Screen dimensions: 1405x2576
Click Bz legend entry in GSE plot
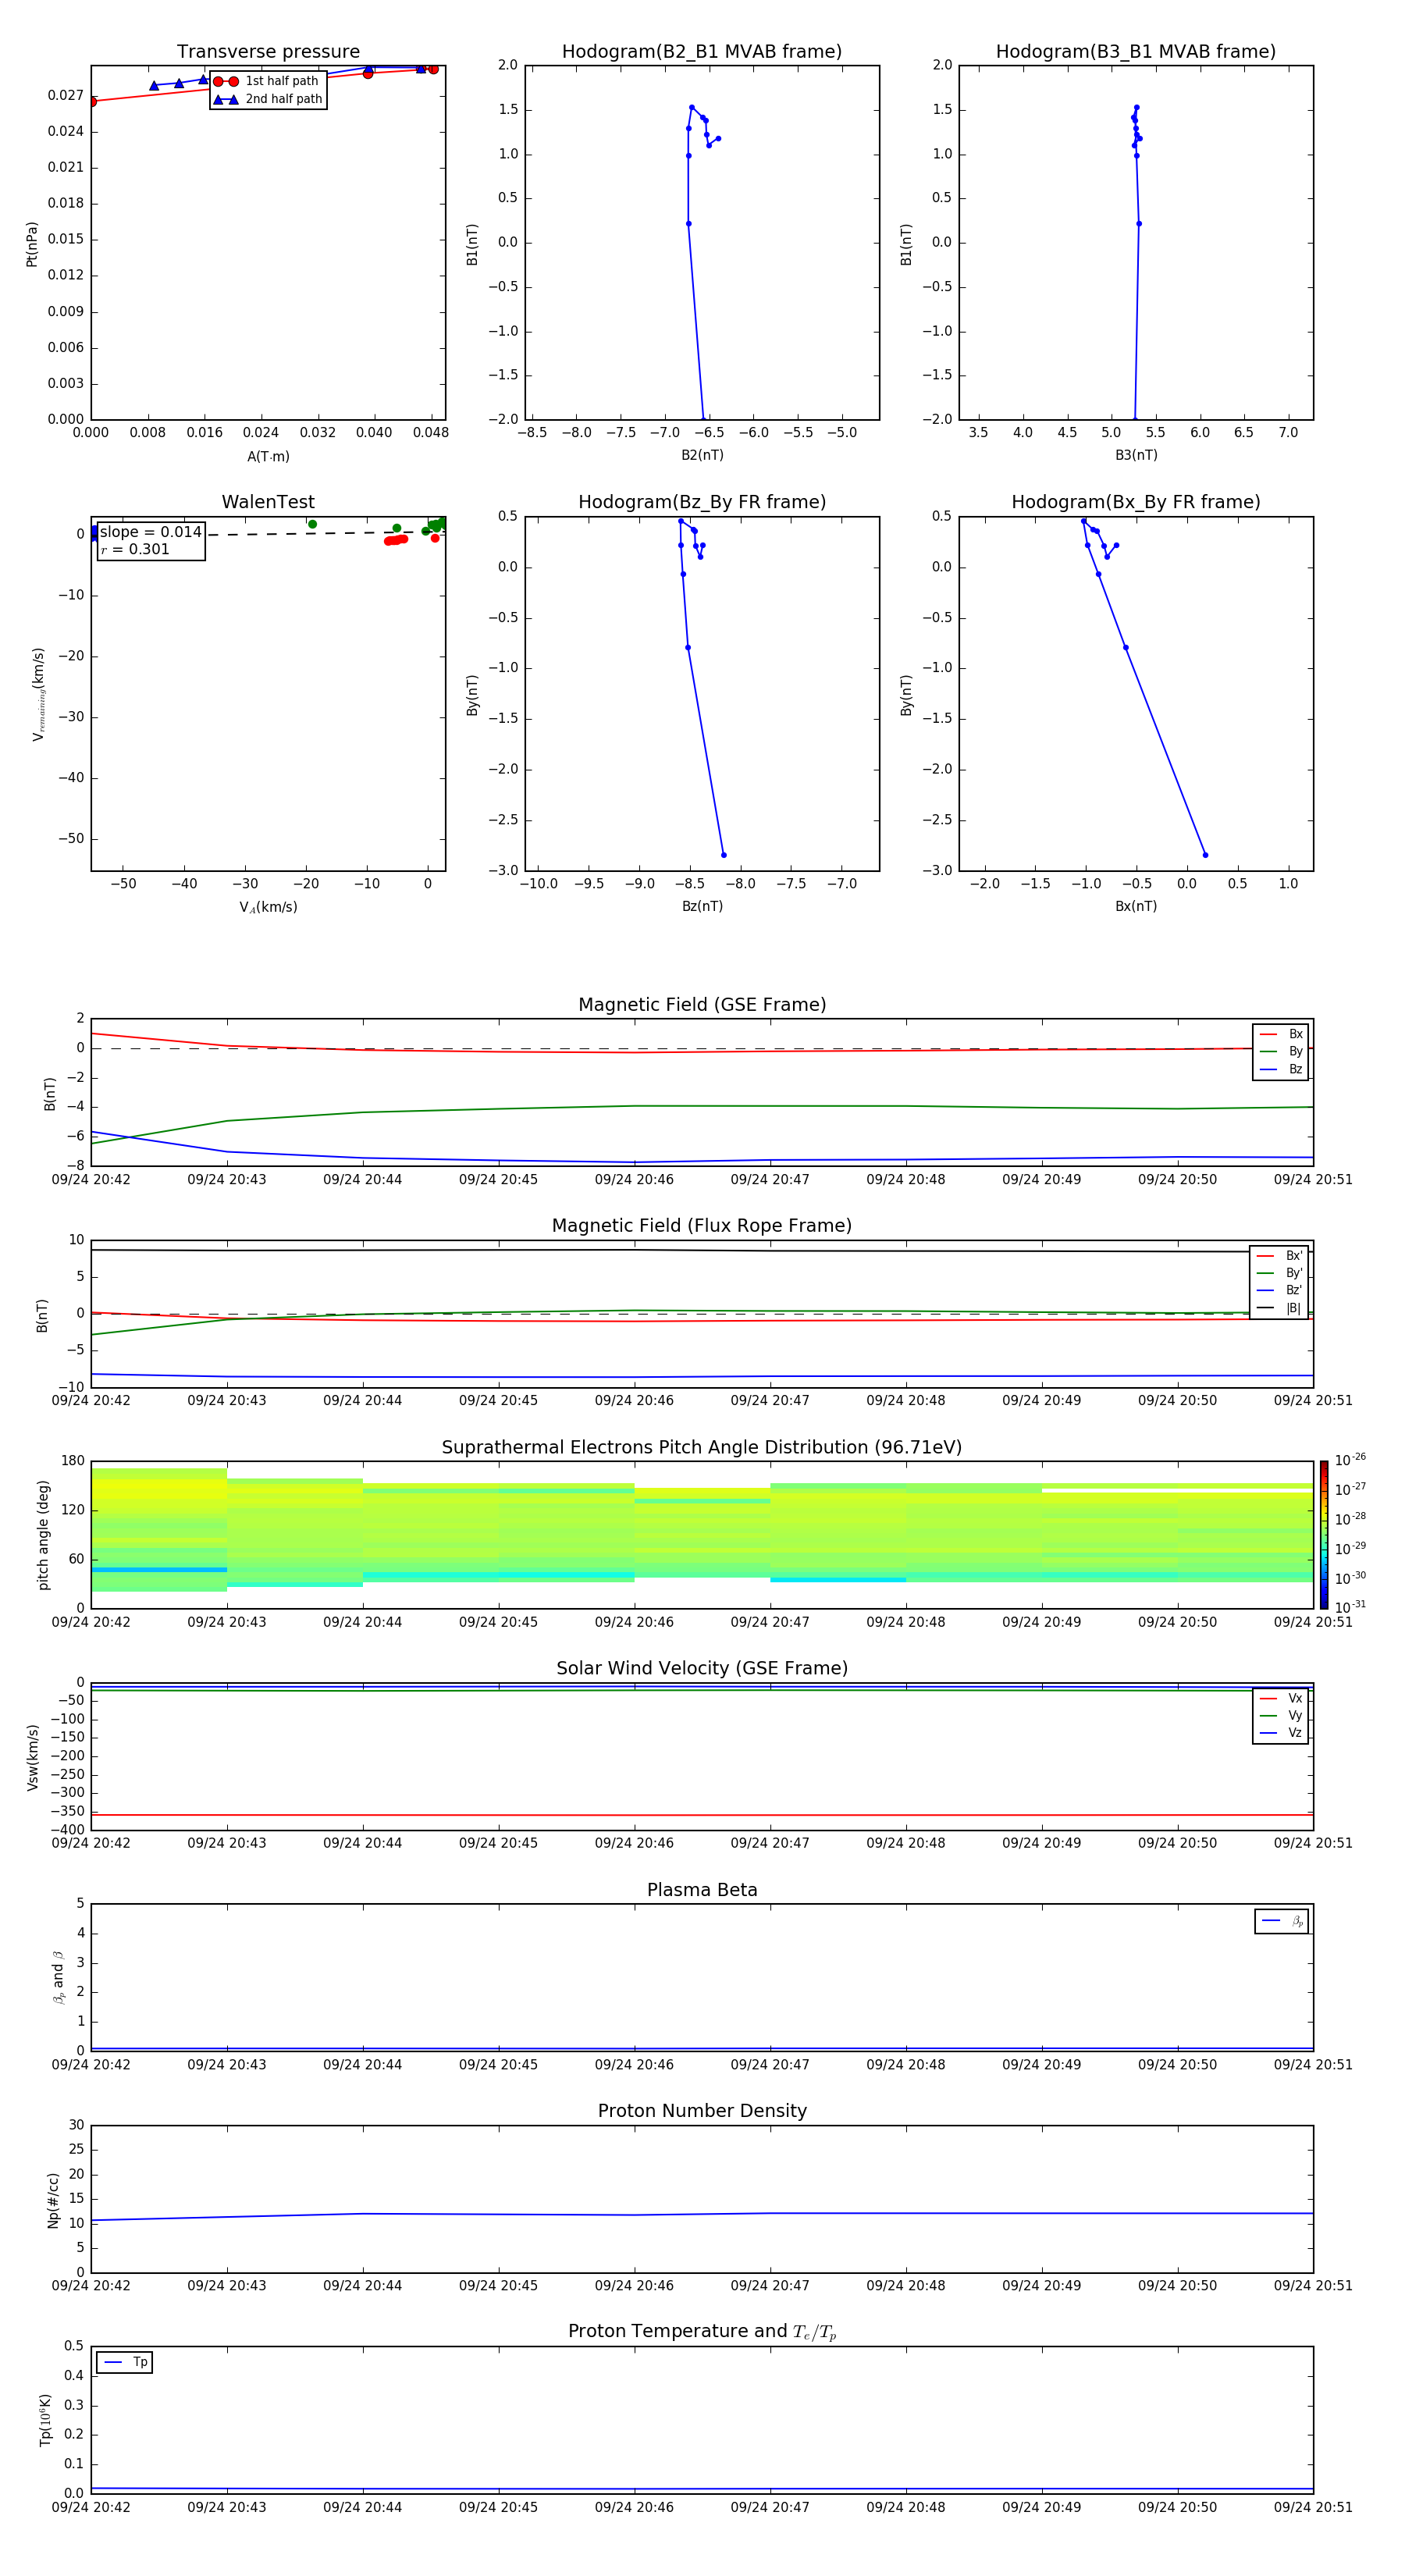(x=1281, y=1070)
